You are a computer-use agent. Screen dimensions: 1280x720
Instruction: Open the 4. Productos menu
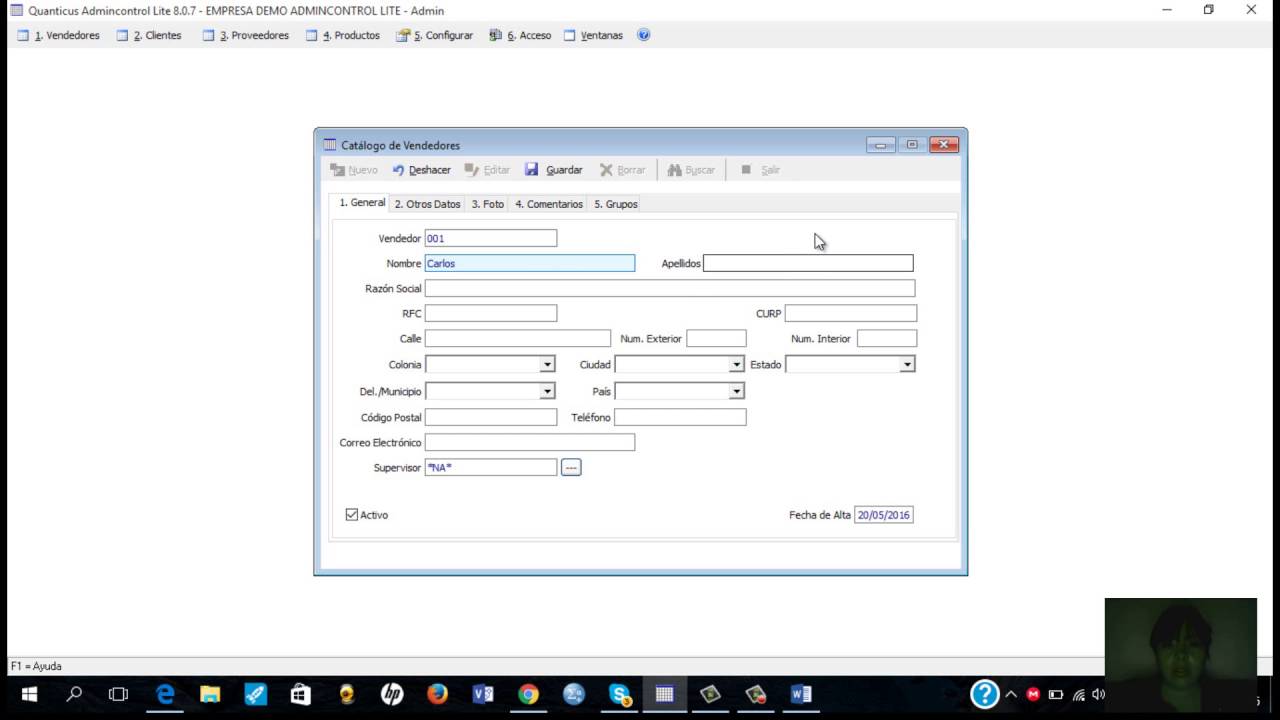coord(342,35)
